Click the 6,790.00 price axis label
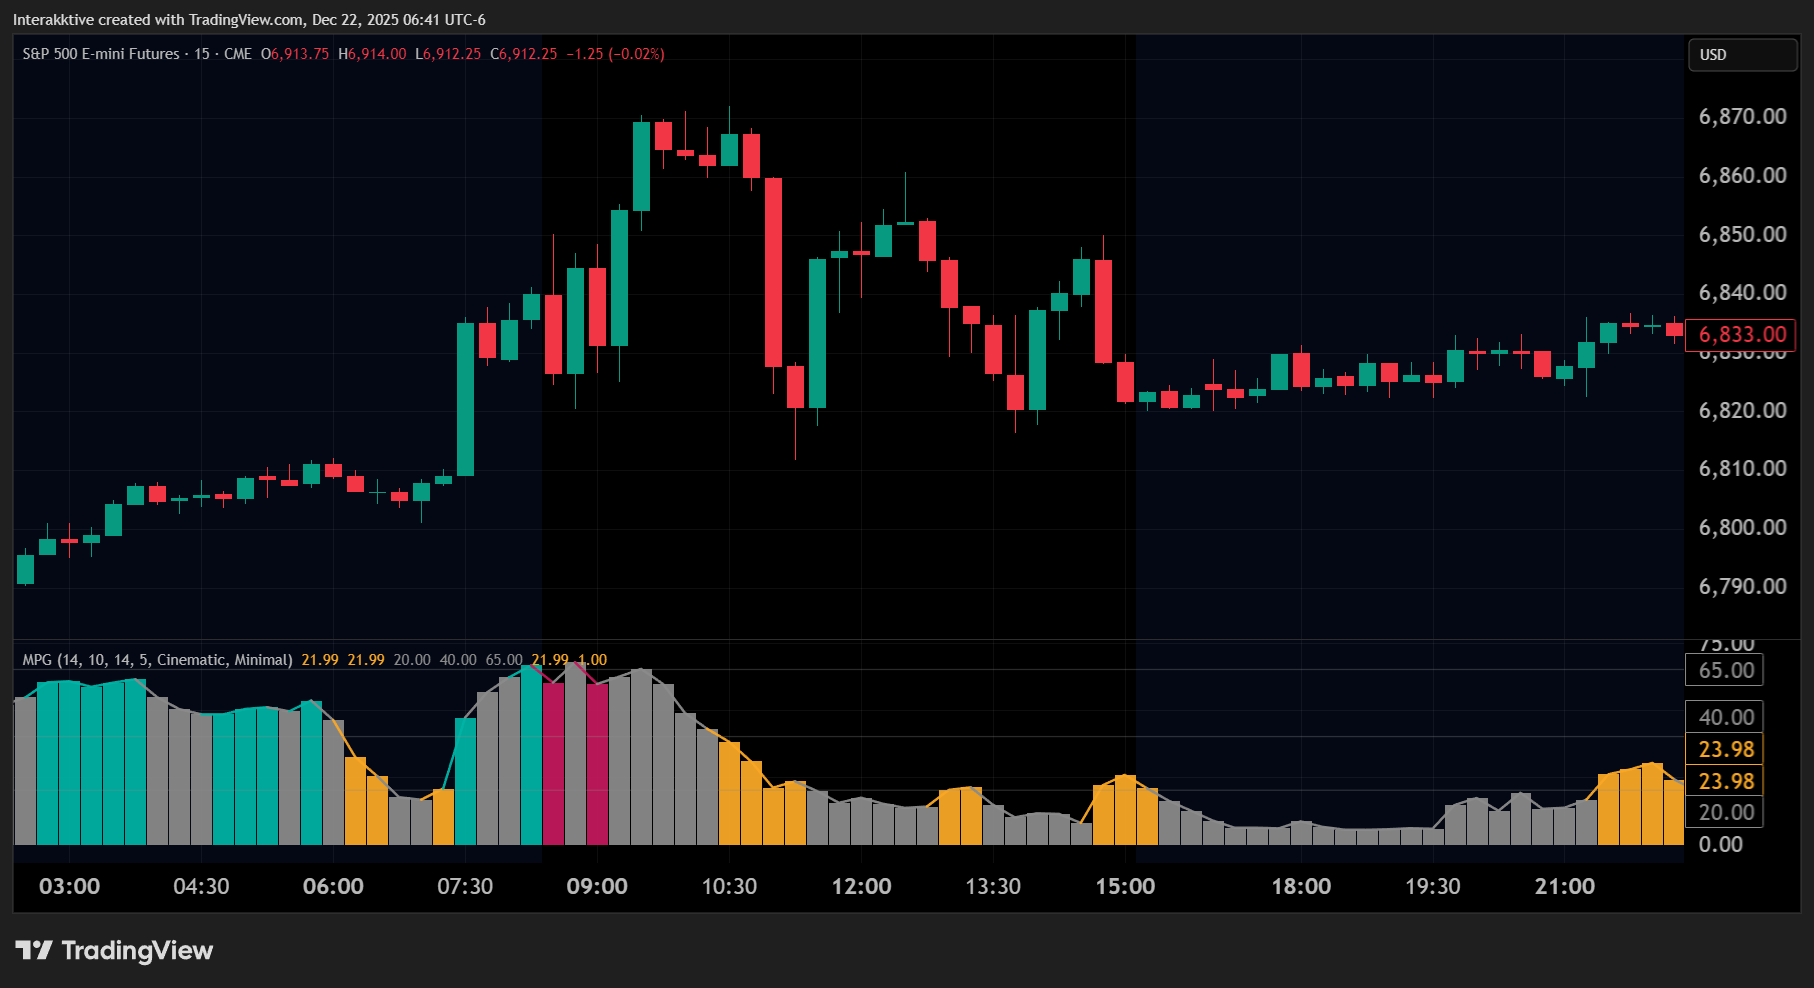1814x988 pixels. coord(1742,587)
